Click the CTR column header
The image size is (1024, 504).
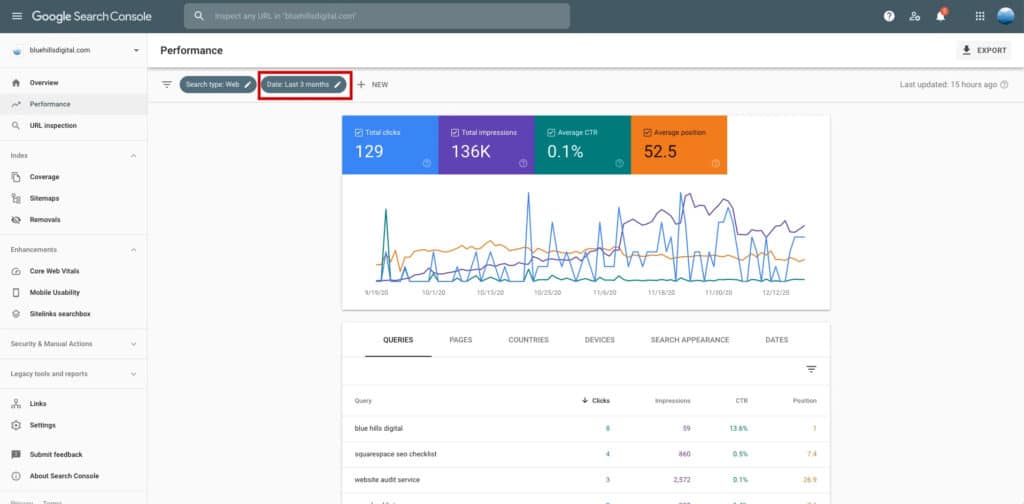741,401
